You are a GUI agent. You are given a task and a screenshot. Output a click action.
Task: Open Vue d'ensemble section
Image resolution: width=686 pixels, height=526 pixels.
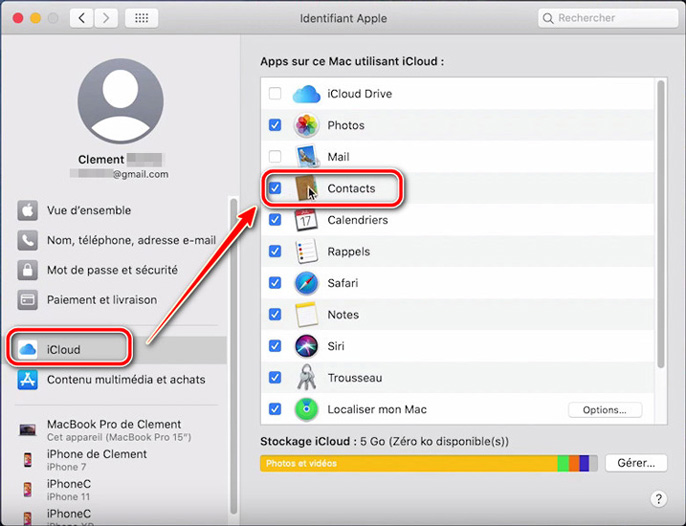pyautogui.click(x=89, y=210)
